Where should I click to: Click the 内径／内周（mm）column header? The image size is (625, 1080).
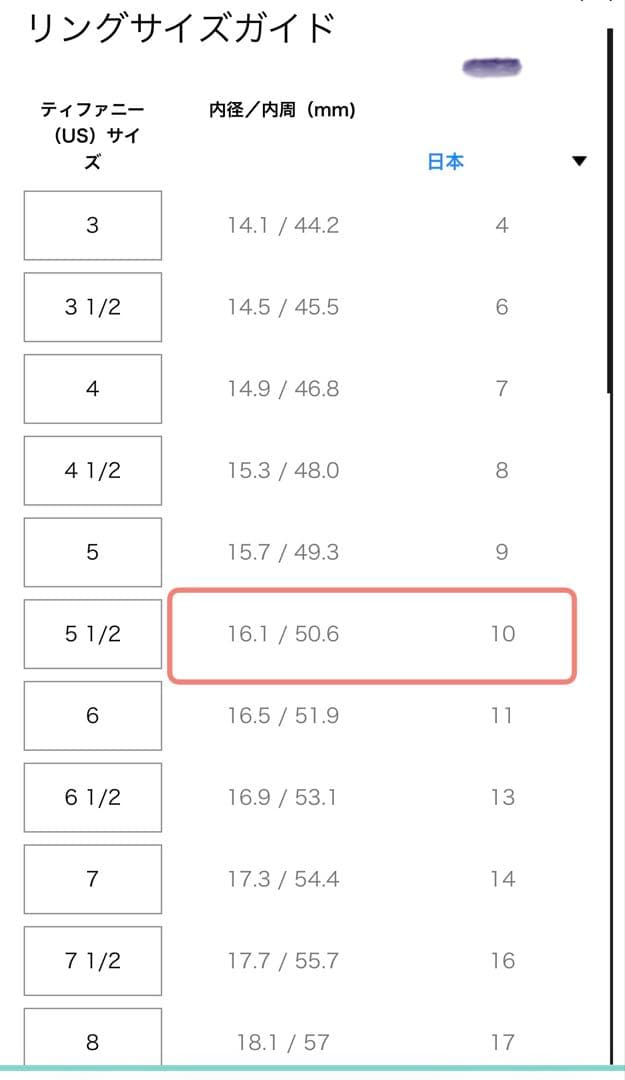[x=284, y=110]
